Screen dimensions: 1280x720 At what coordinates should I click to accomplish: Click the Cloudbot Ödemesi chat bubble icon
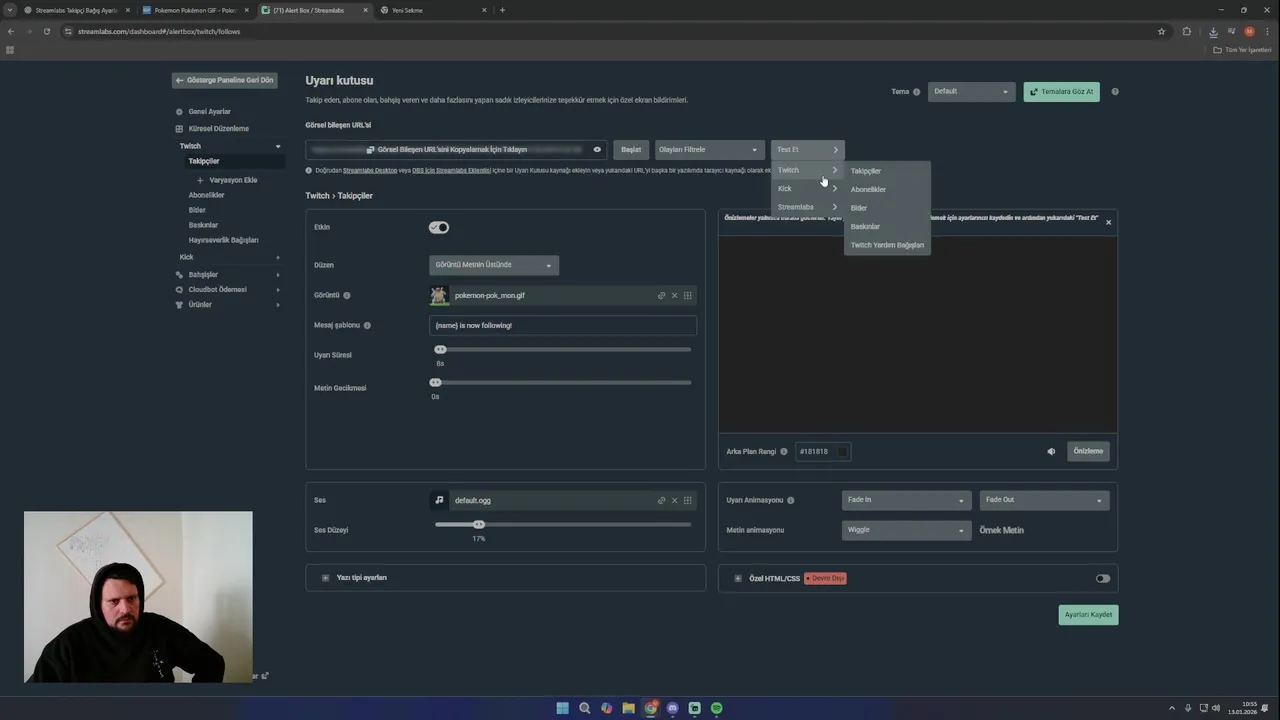tap(179, 290)
